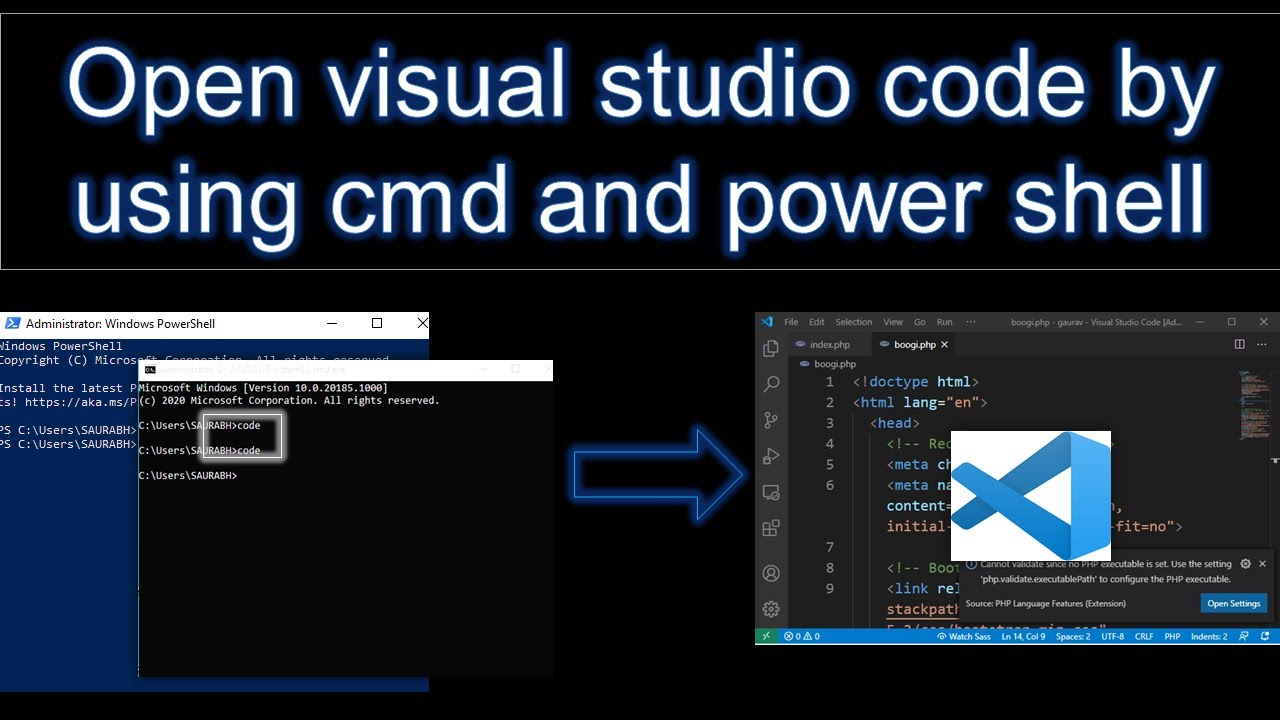Click the feedback icon in VS Code status bar
Image resolution: width=1280 pixels, height=720 pixels.
tap(1243, 636)
